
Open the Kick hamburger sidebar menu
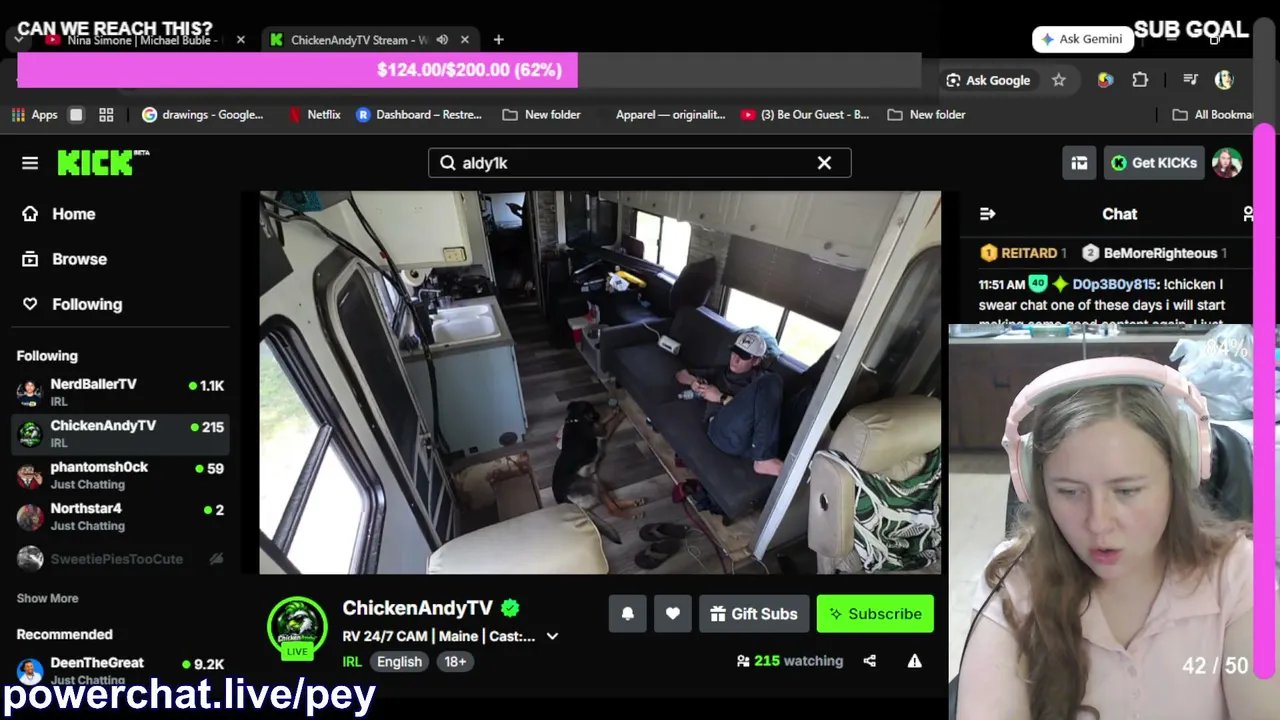[x=30, y=163]
